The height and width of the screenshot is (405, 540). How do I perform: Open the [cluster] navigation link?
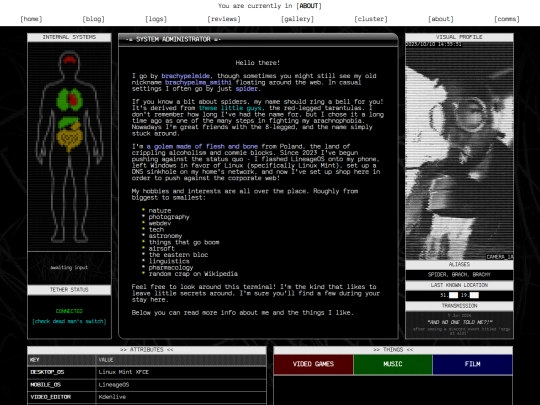[371, 19]
